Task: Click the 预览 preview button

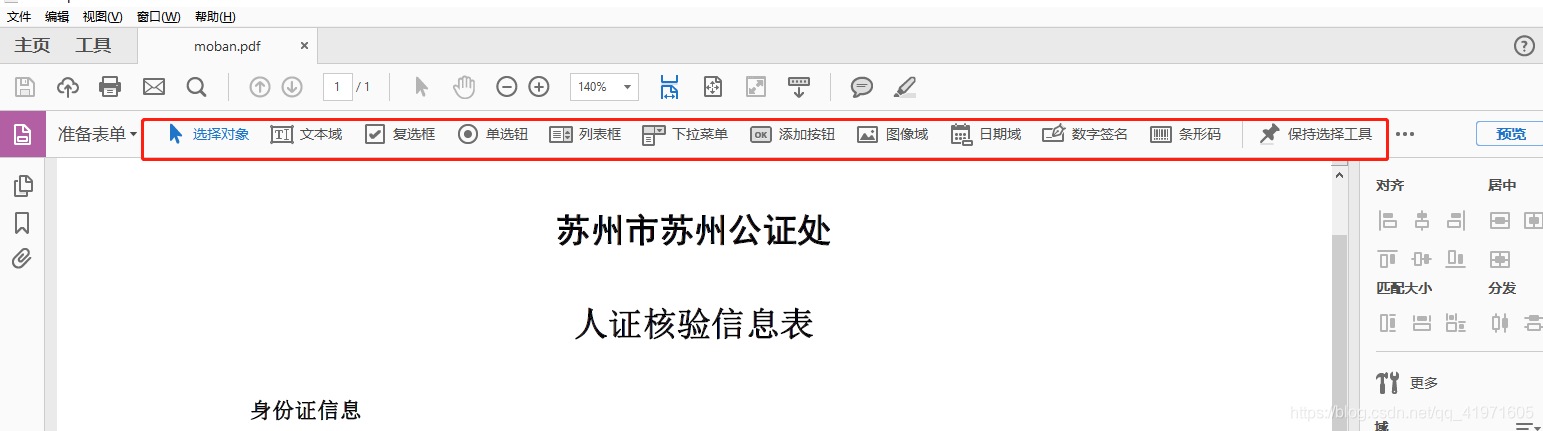Action: coord(1510,134)
